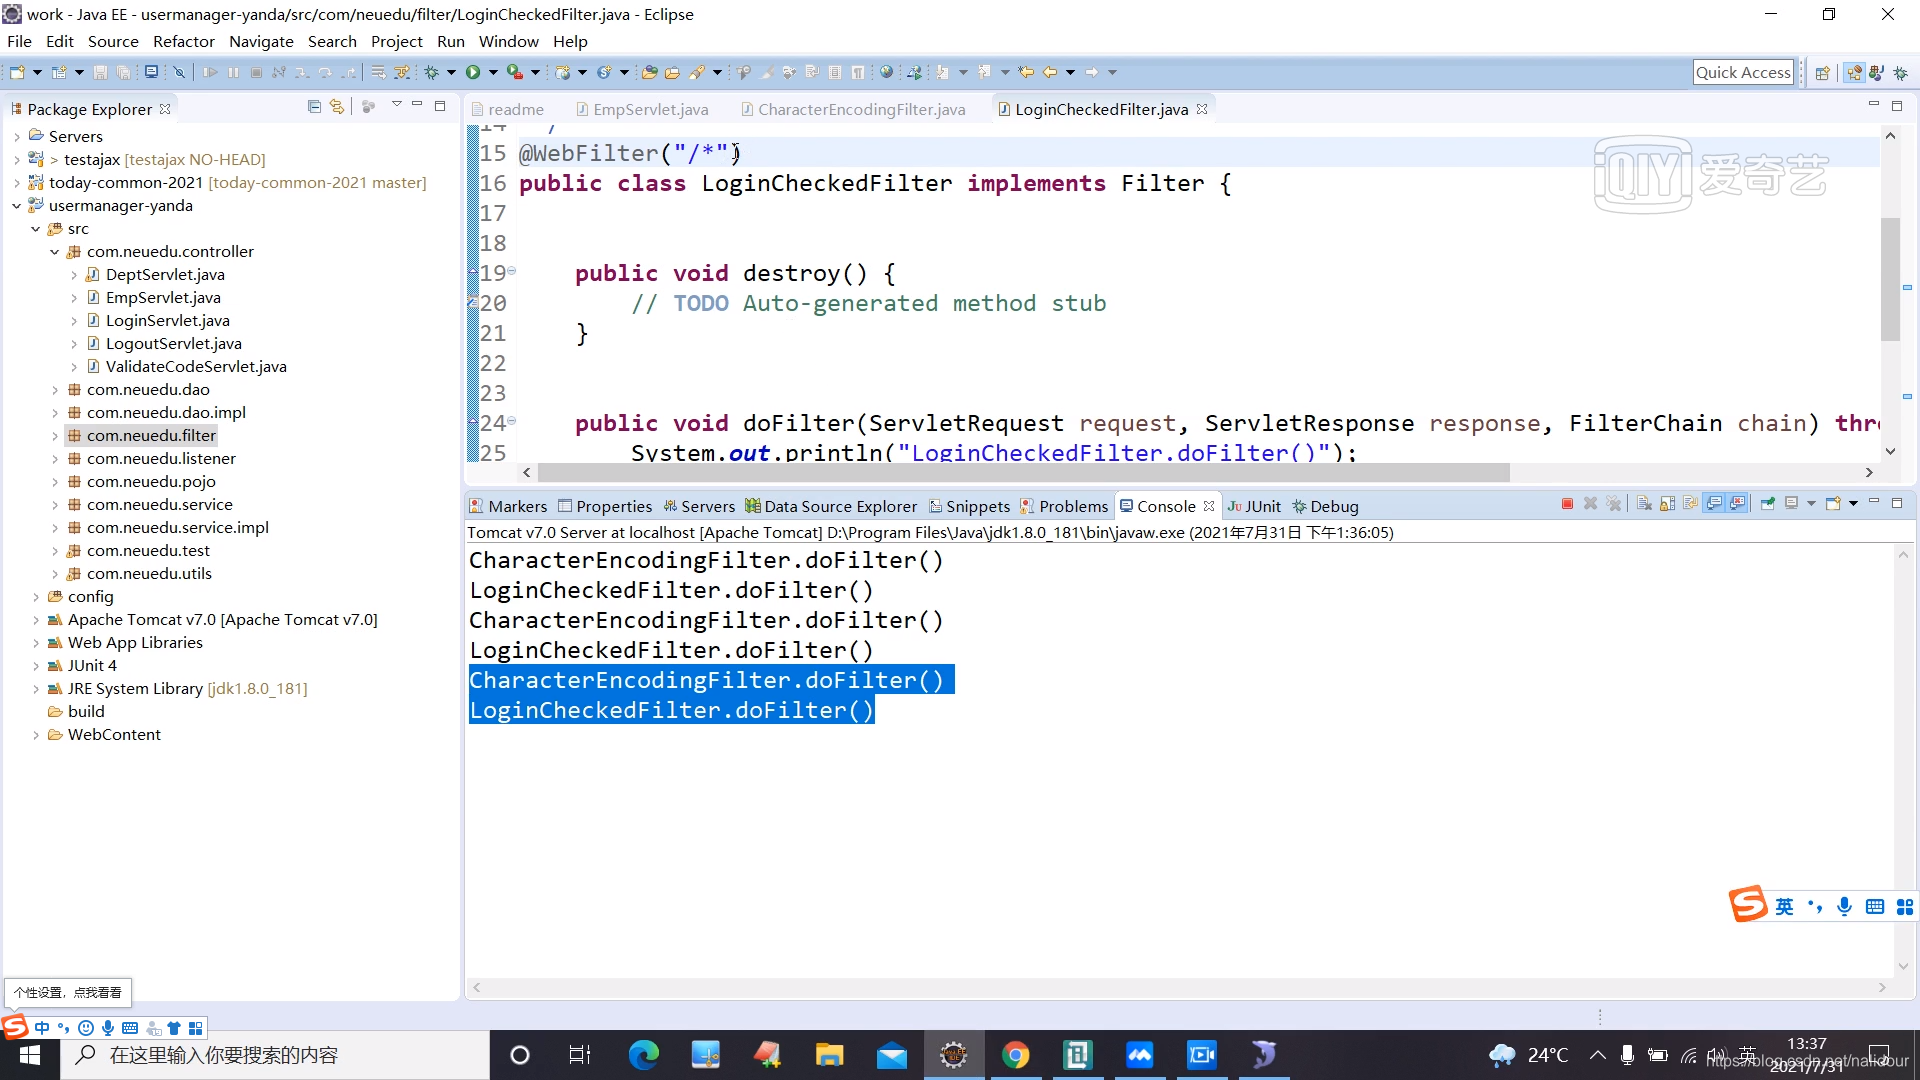Toggle 中 input mode on bottom IME bar
Screen dimensions: 1920x1080
pos(42,1028)
